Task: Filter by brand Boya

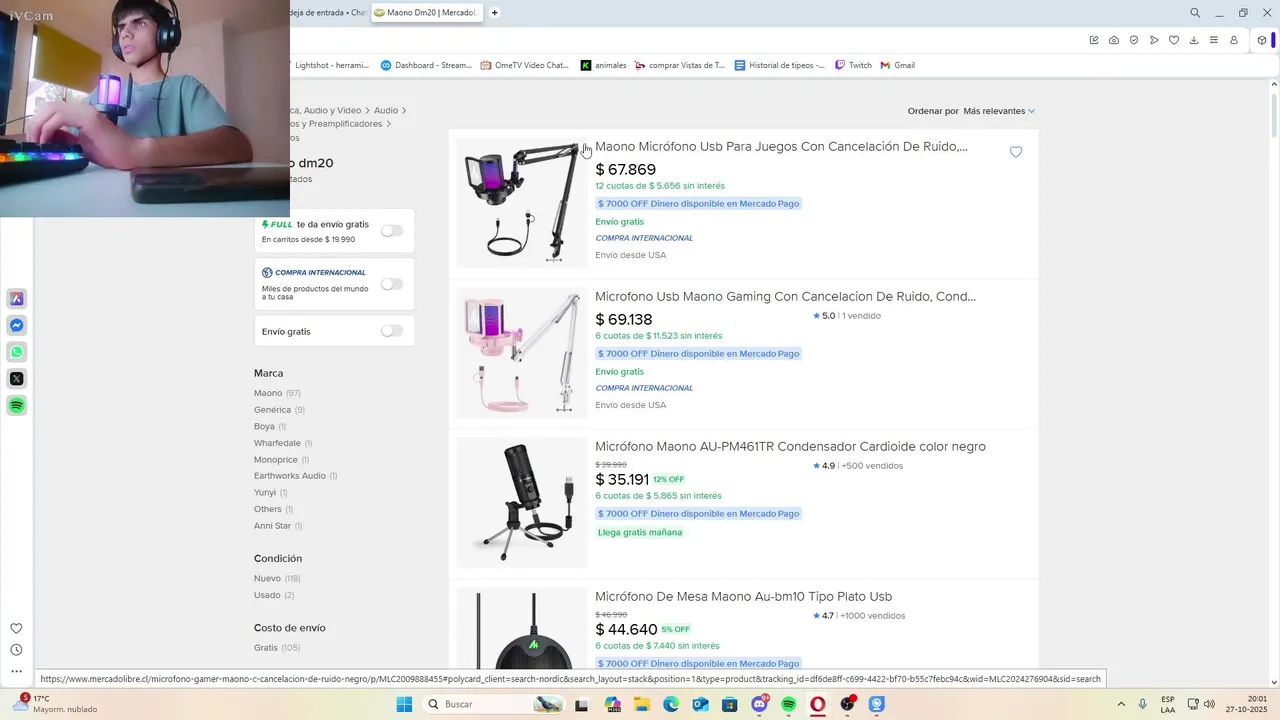Action: point(270,426)
